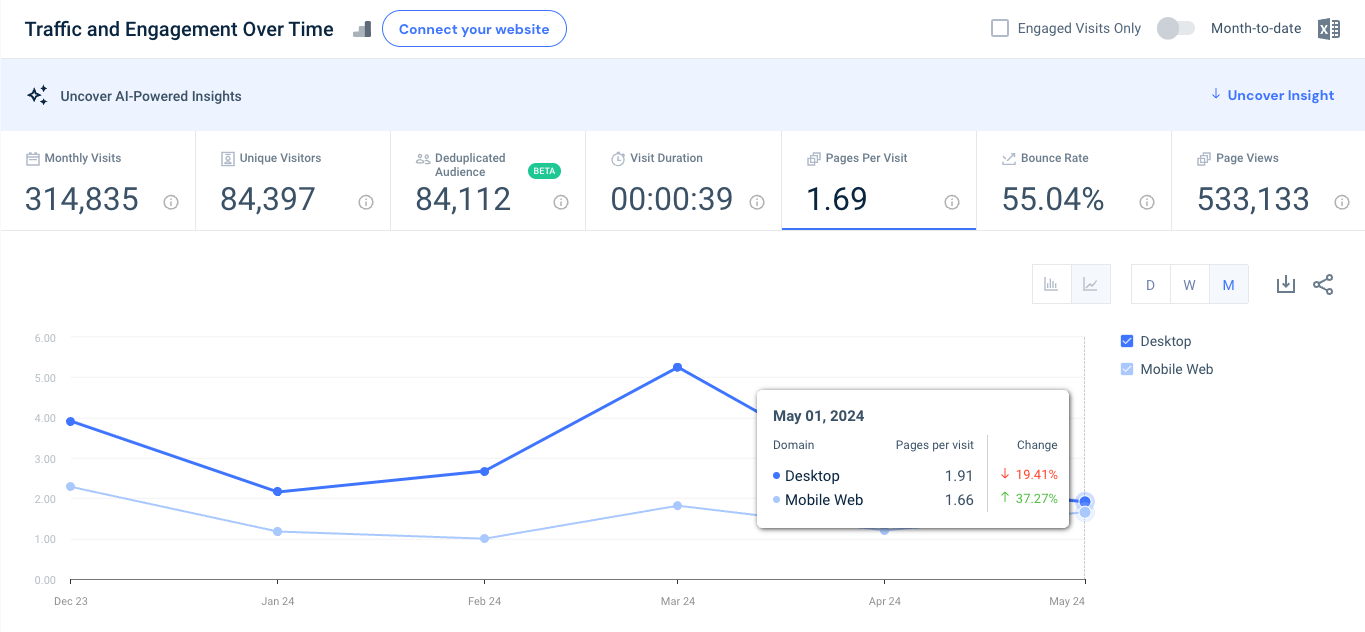This screenshot has height=632, width=1365.
Task: Toggle the Month-to-date switch
Action: tap(1175, 28)
